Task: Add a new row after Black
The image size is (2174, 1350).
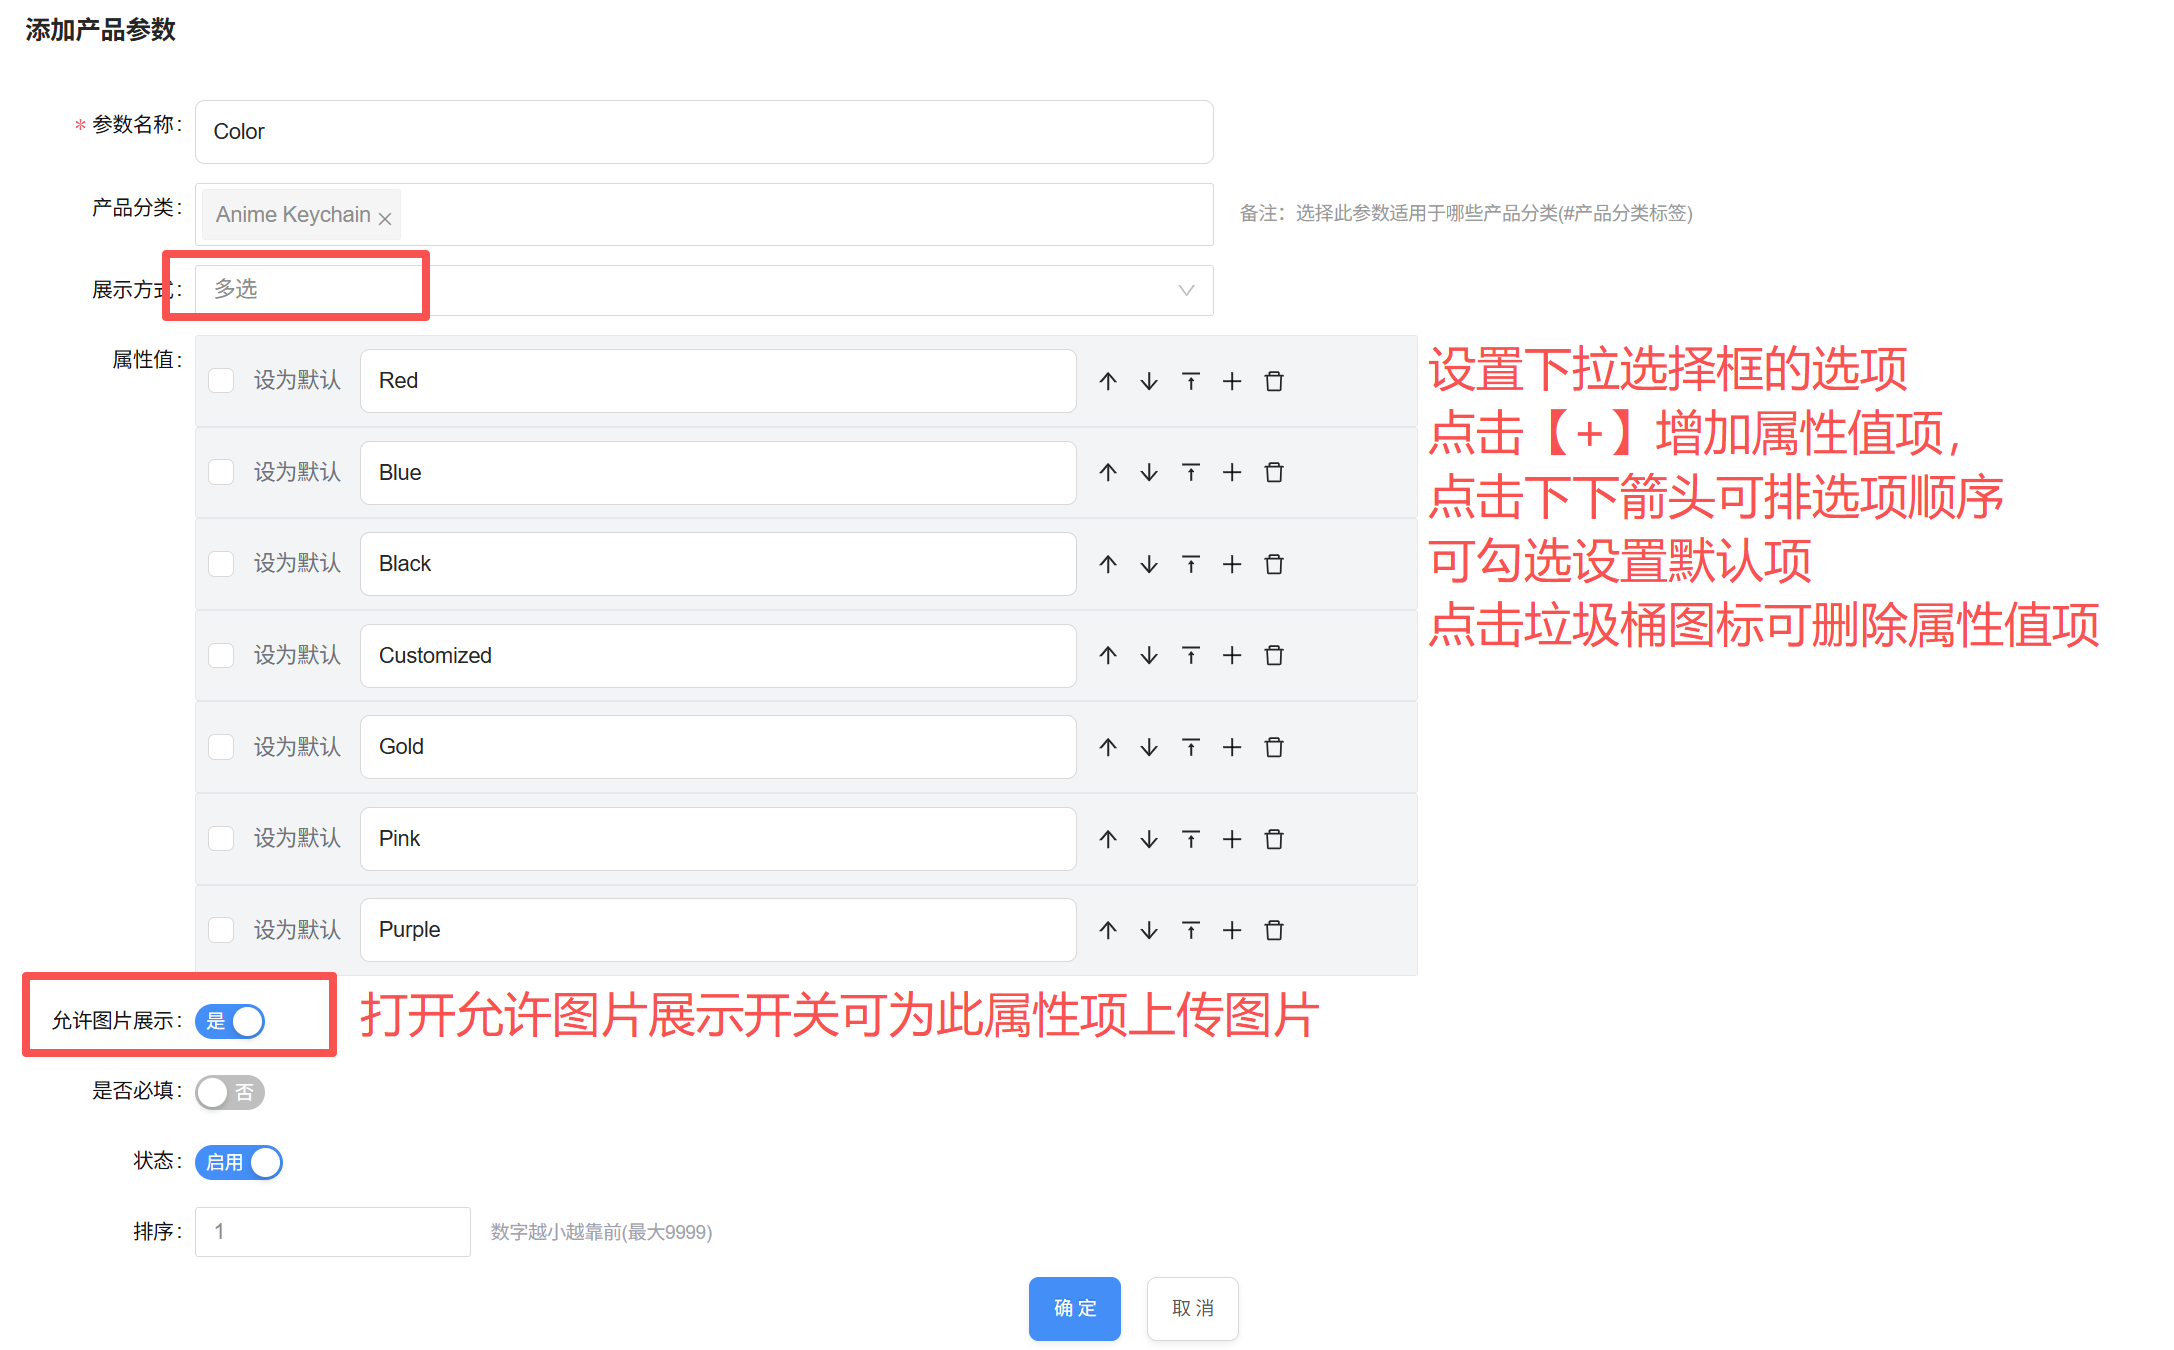Action: [x=1232, y=564]
